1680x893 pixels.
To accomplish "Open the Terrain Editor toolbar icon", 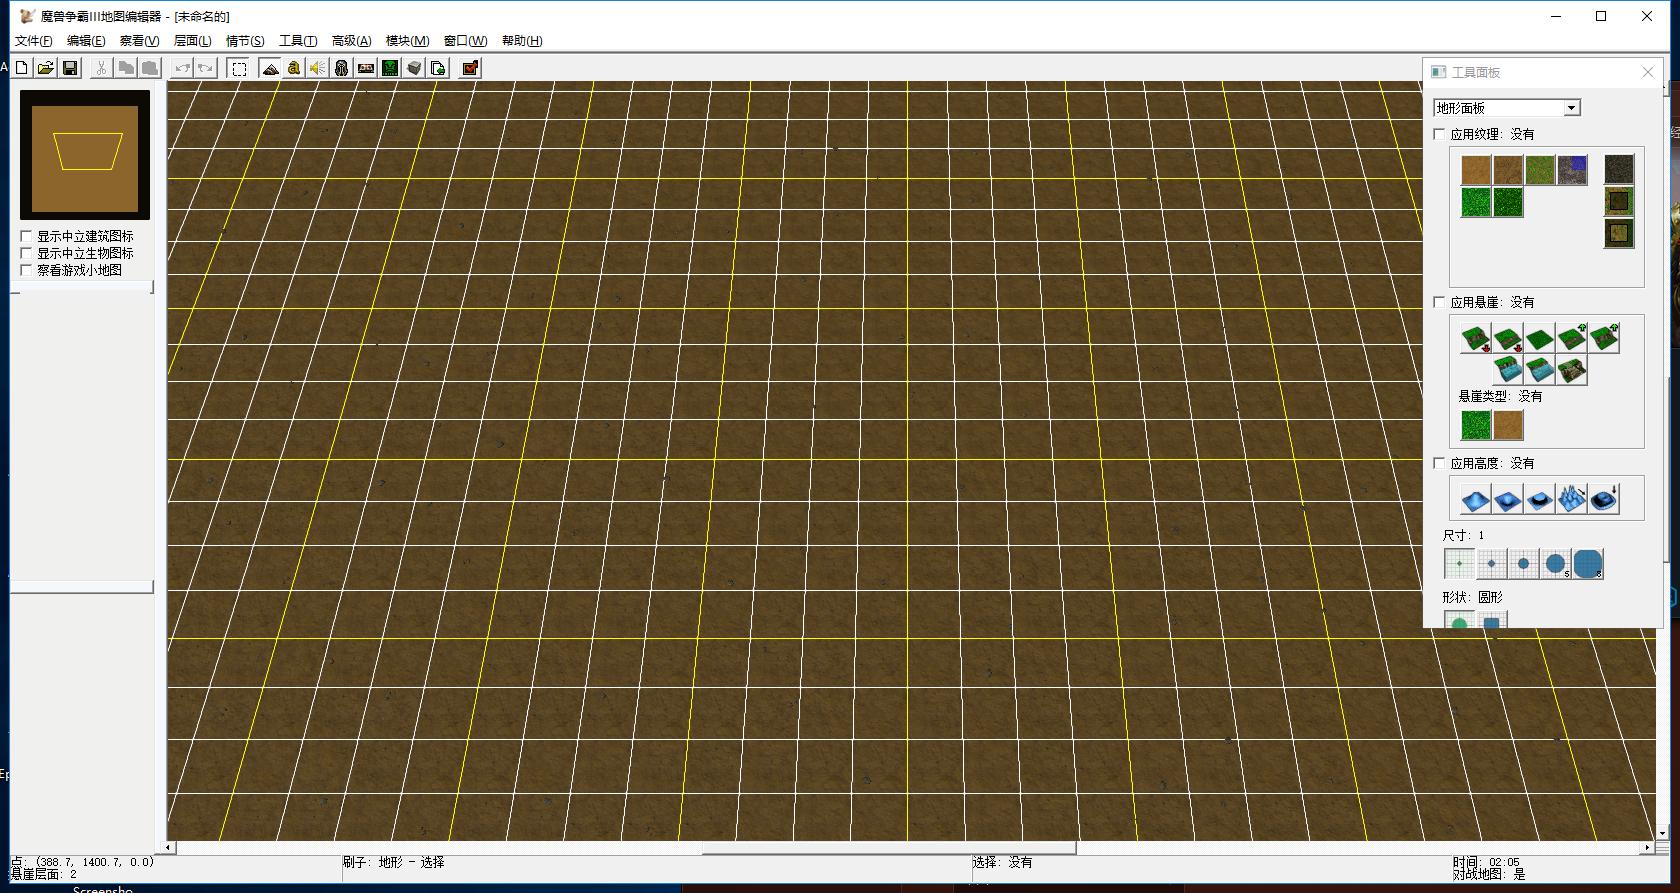I will point(270,68).
